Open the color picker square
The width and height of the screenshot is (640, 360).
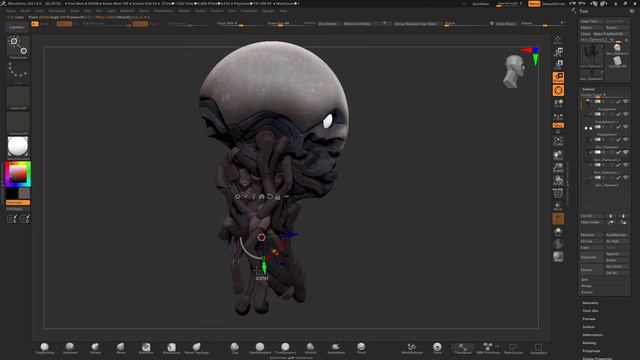(18, 174)
